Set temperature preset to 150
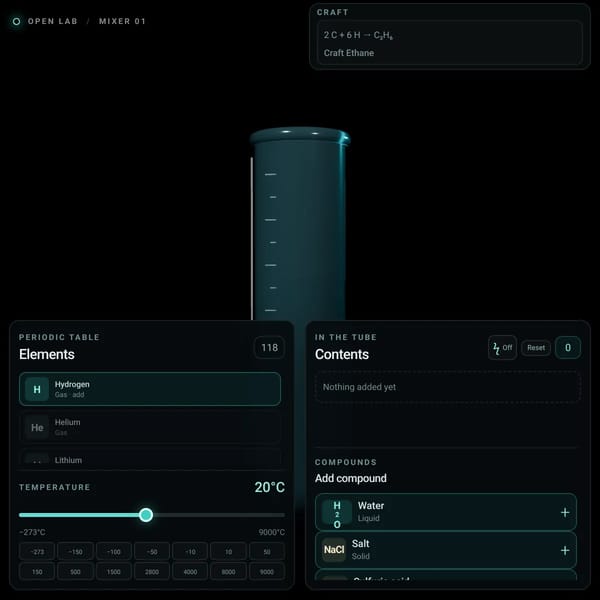 pos(37,572)
